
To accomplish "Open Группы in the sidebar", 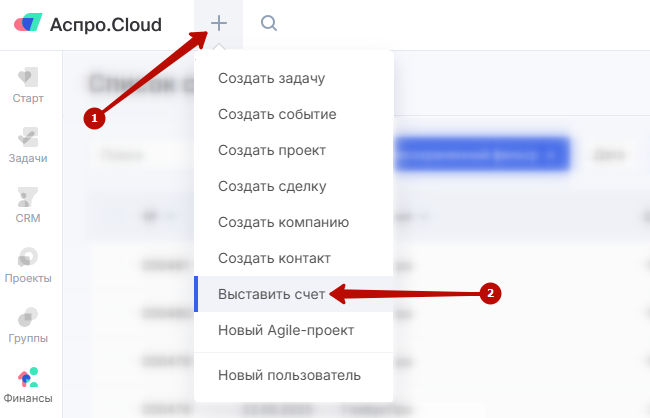I will tap(28, 325).
